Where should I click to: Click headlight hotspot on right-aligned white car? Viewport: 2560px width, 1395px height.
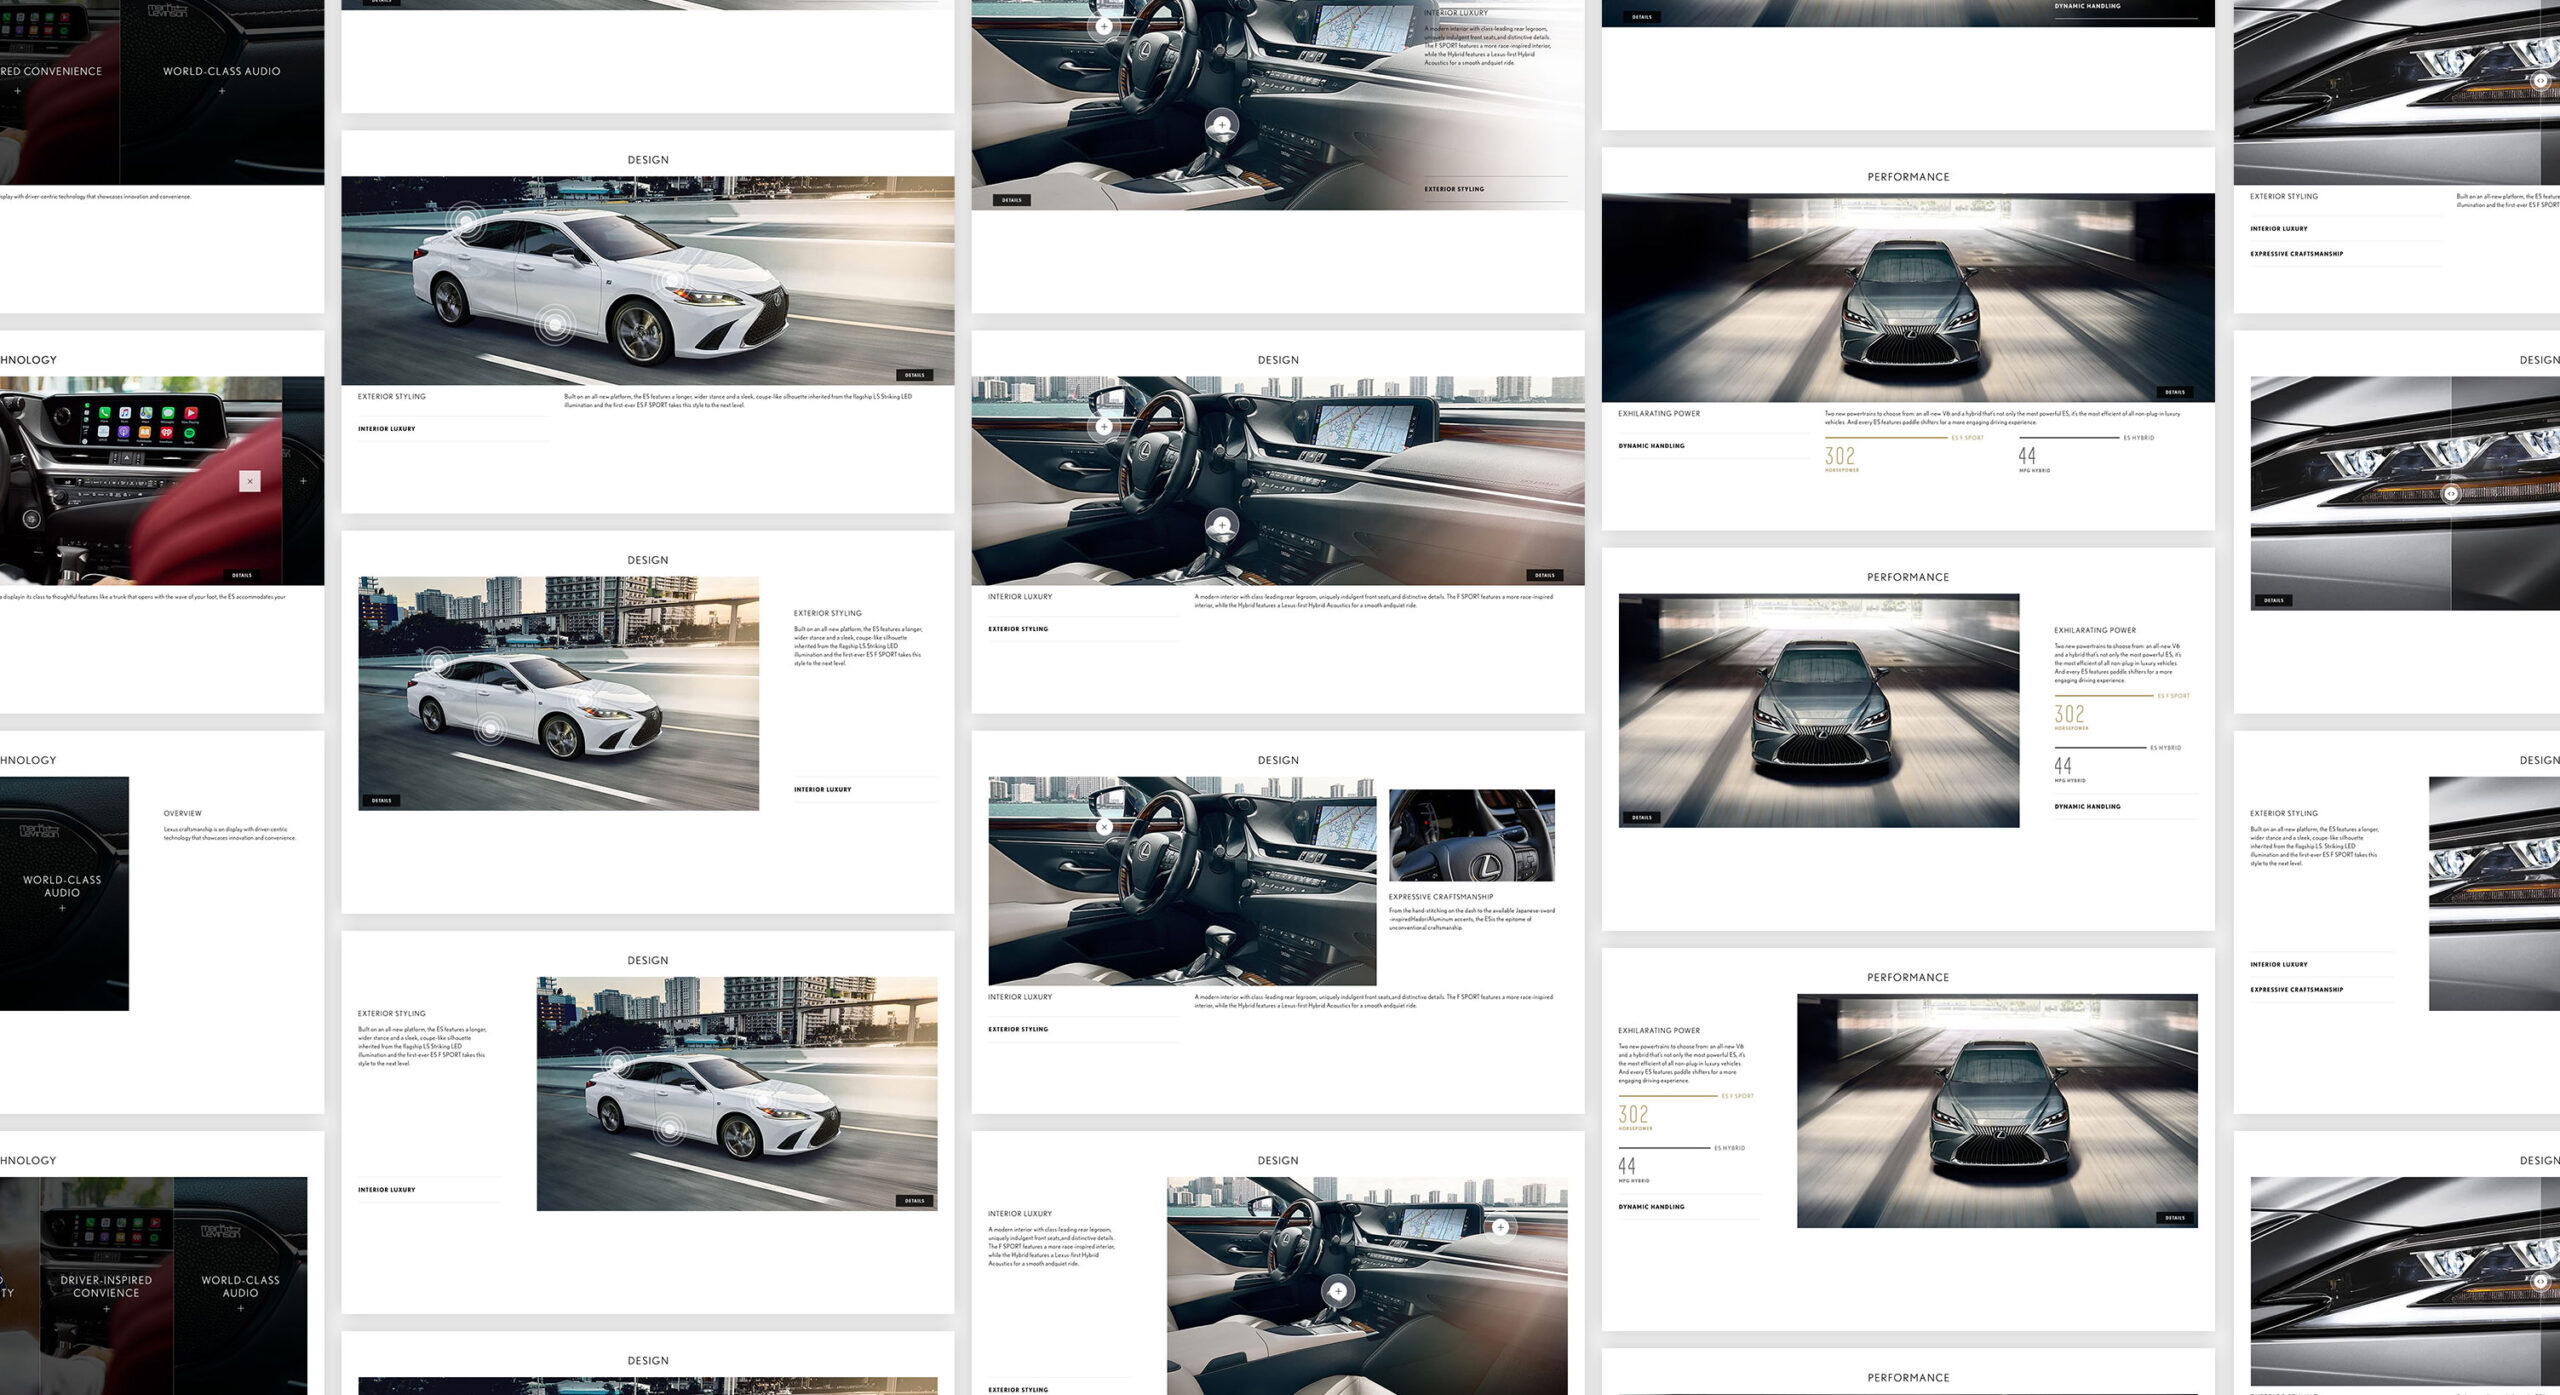(x=764, y=1101)
